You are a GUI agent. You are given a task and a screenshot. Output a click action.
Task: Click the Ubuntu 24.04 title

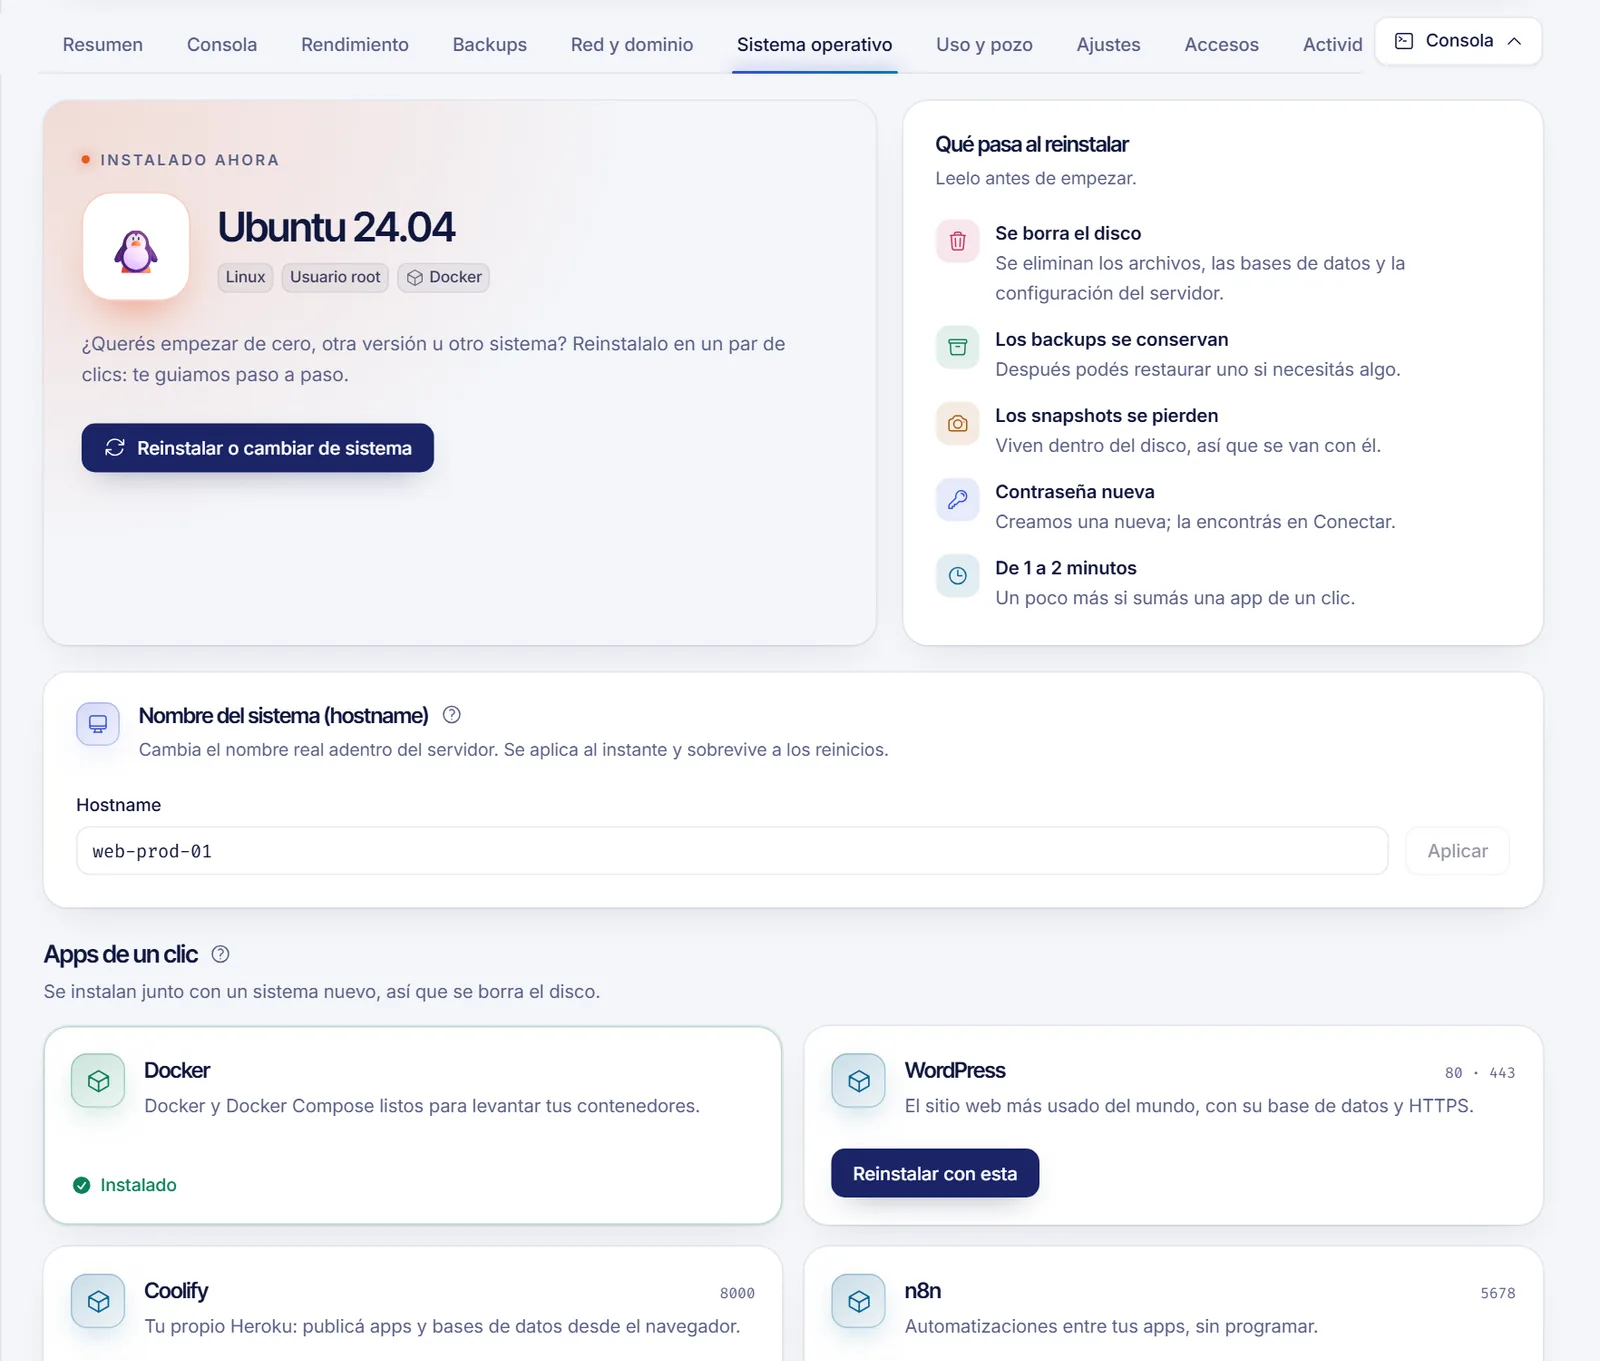coord(336,227)
